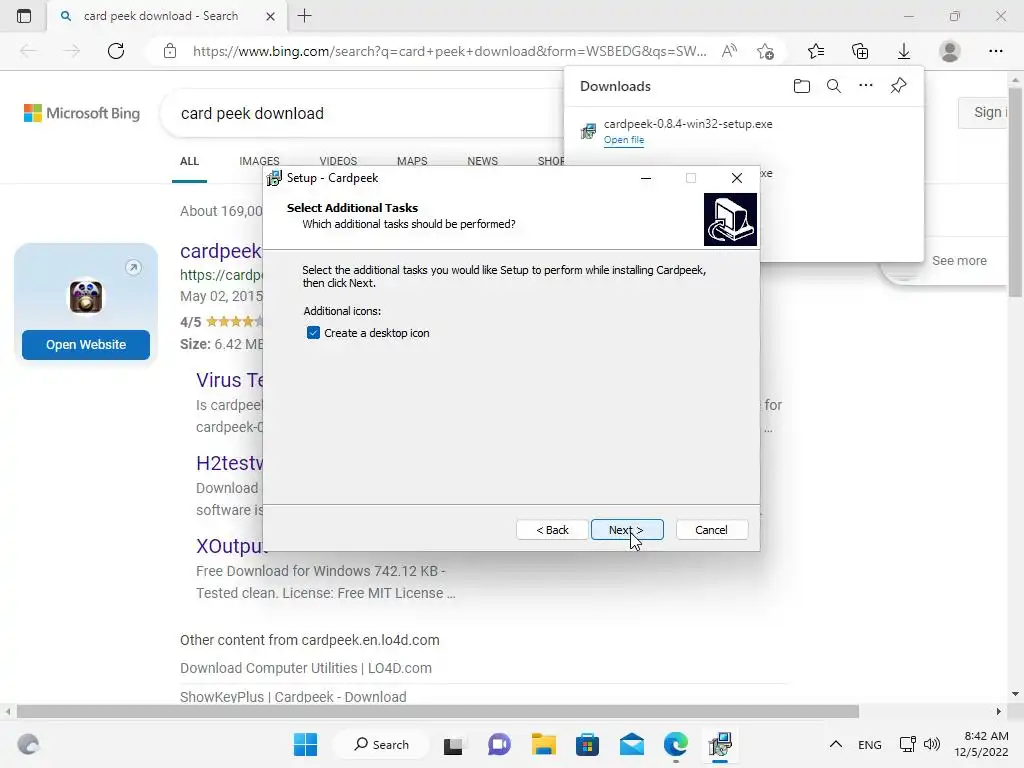The height and width of the screenshot is (768, 1024).
Task: Open Microsoft Store from taskbar
Action: tap(587, 744)
